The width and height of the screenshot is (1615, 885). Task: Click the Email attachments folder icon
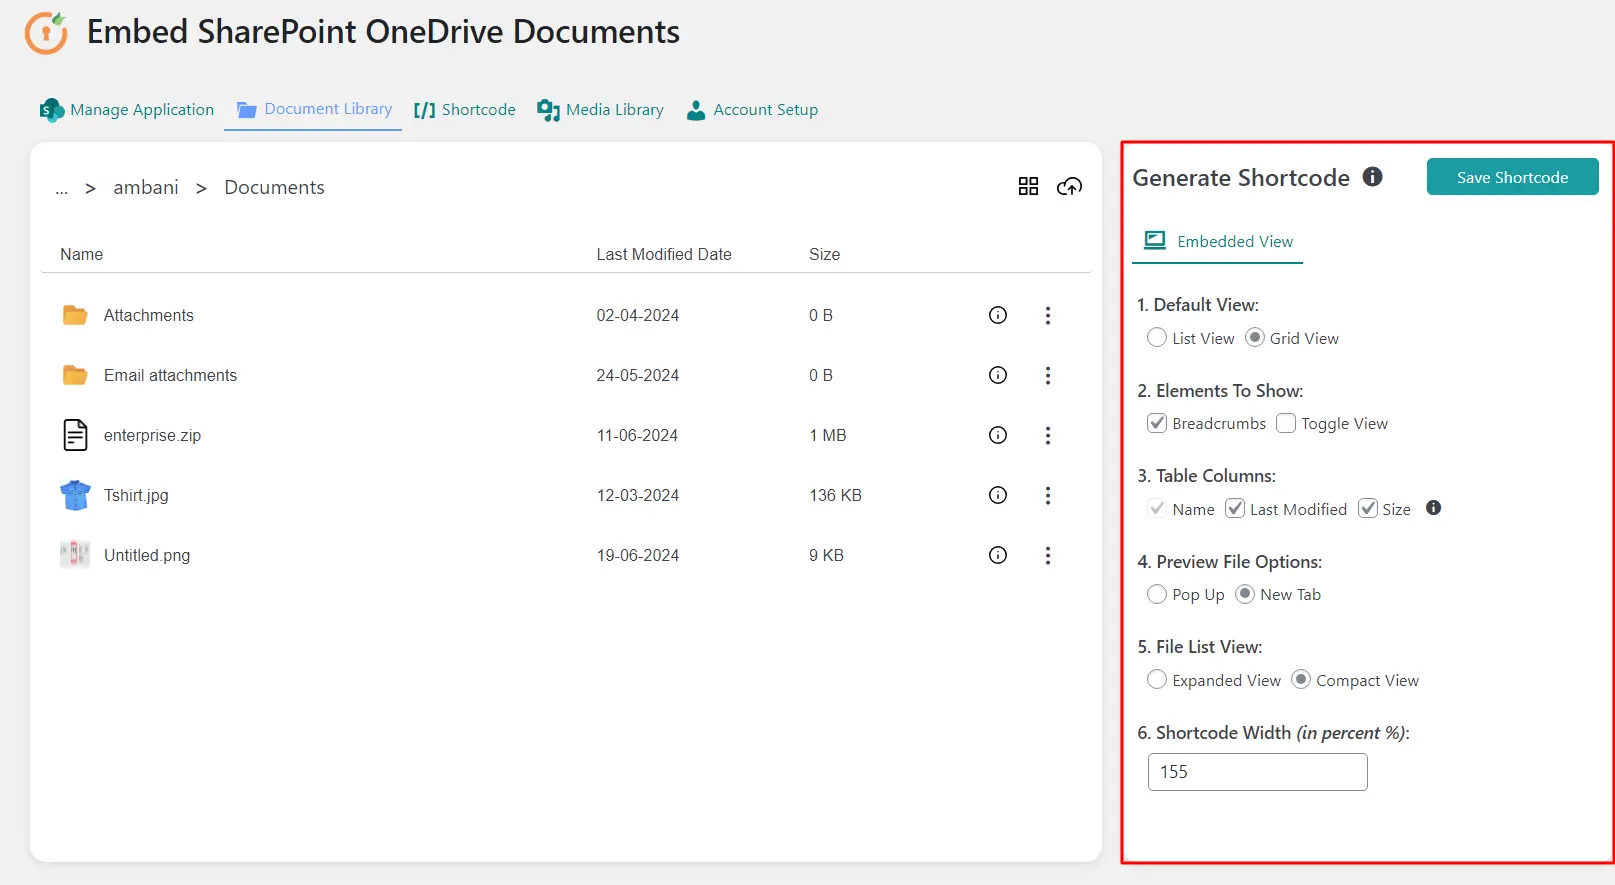(x=75, y=375)
